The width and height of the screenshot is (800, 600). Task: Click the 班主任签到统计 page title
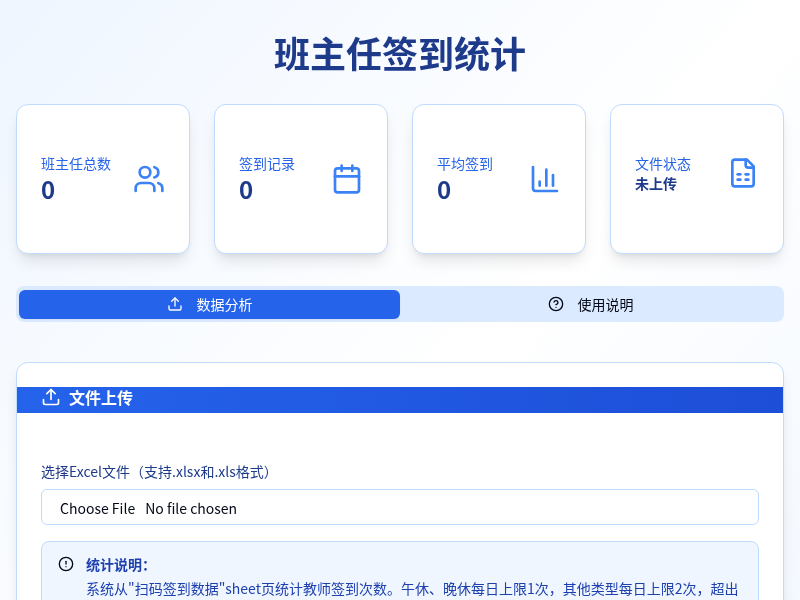[x=399, y=55]
